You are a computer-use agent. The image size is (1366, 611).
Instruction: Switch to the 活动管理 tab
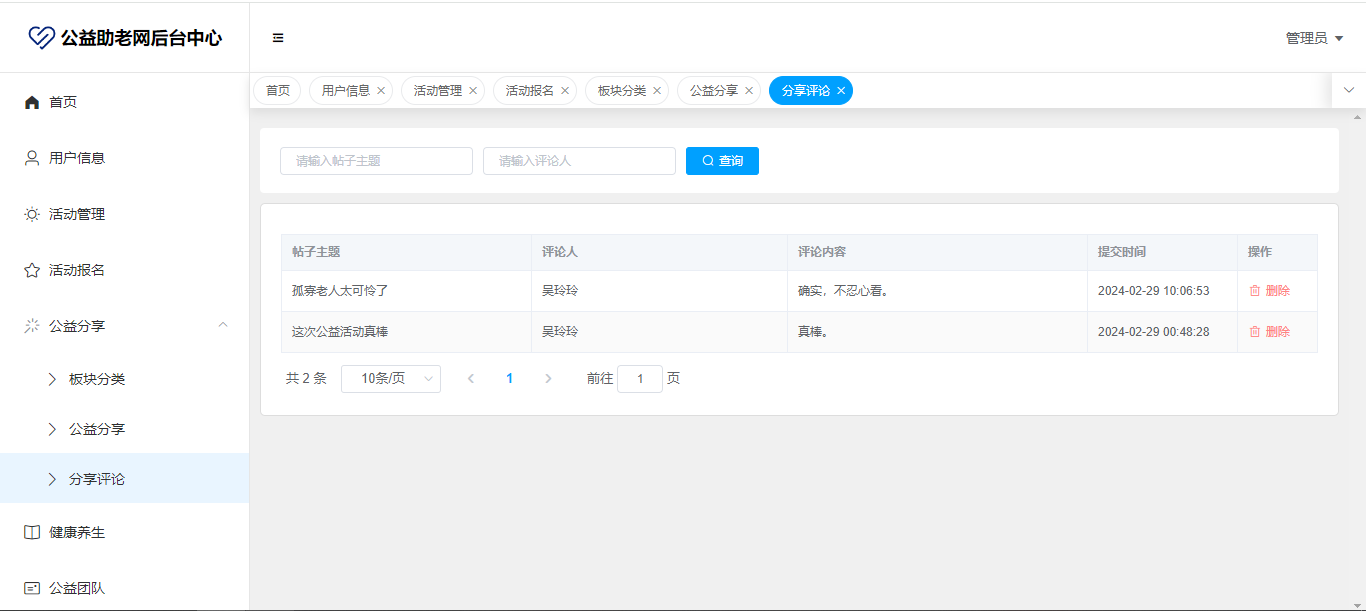coord(437,90)
